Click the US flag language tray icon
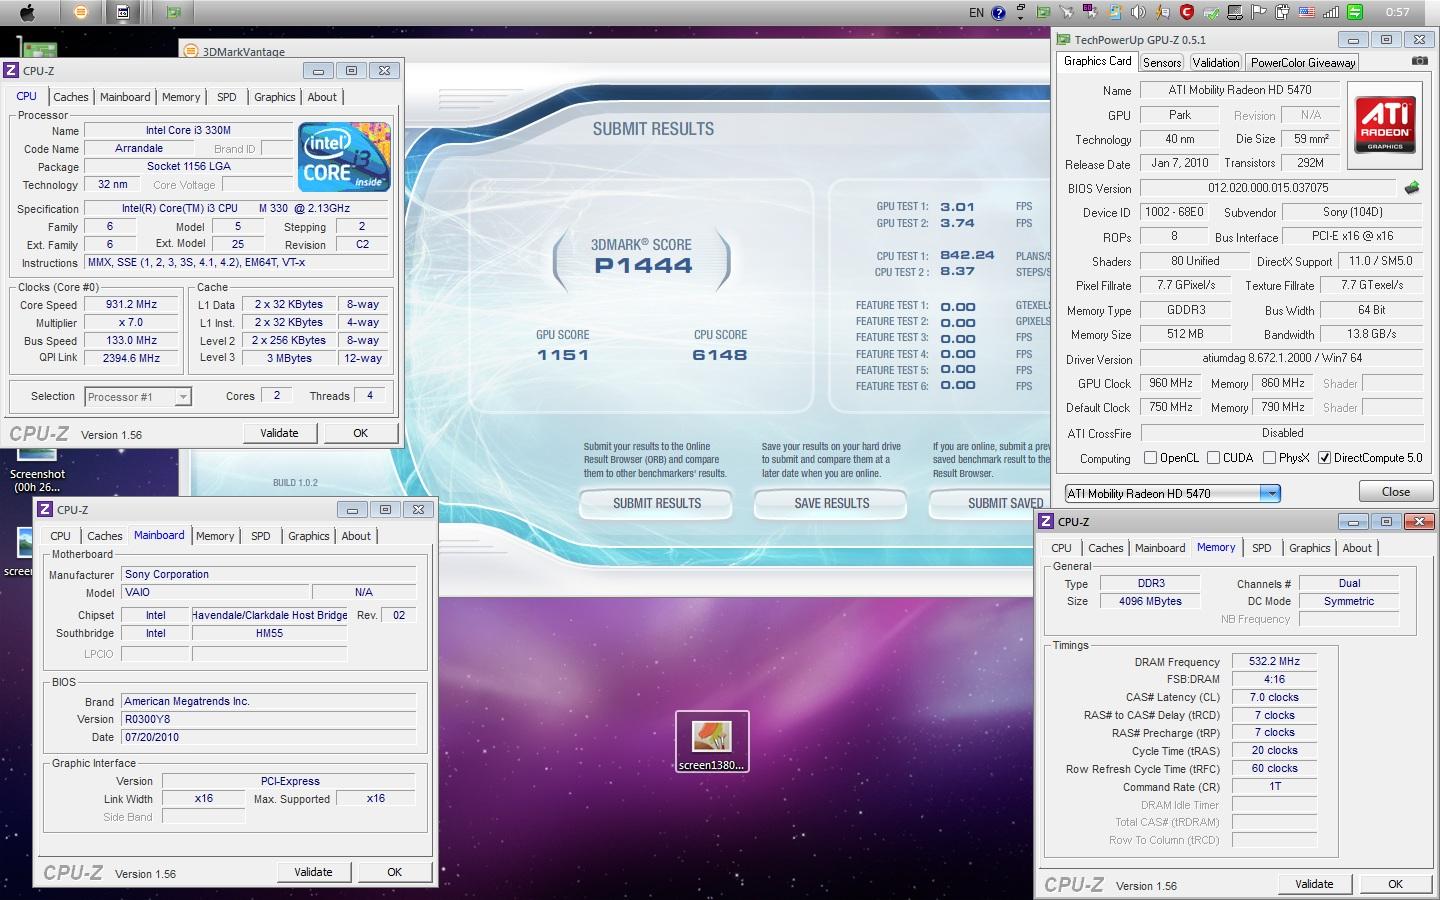Image resolution: width=1440 pixels, height=900 pixels. pyautogui.click(x=1307, y=12)
